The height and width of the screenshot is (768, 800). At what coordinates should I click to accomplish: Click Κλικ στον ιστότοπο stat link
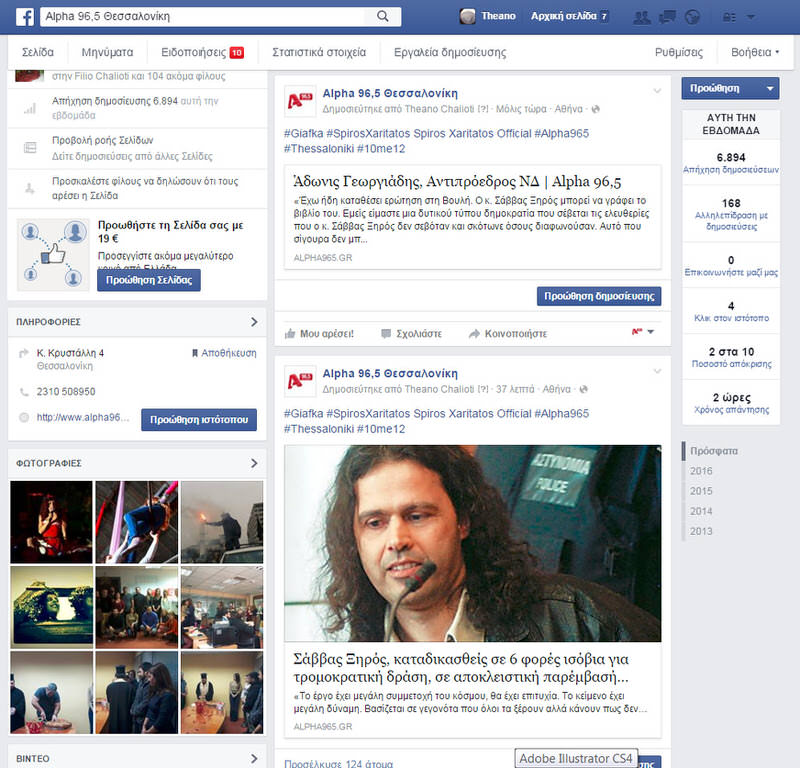pos(731,318)
